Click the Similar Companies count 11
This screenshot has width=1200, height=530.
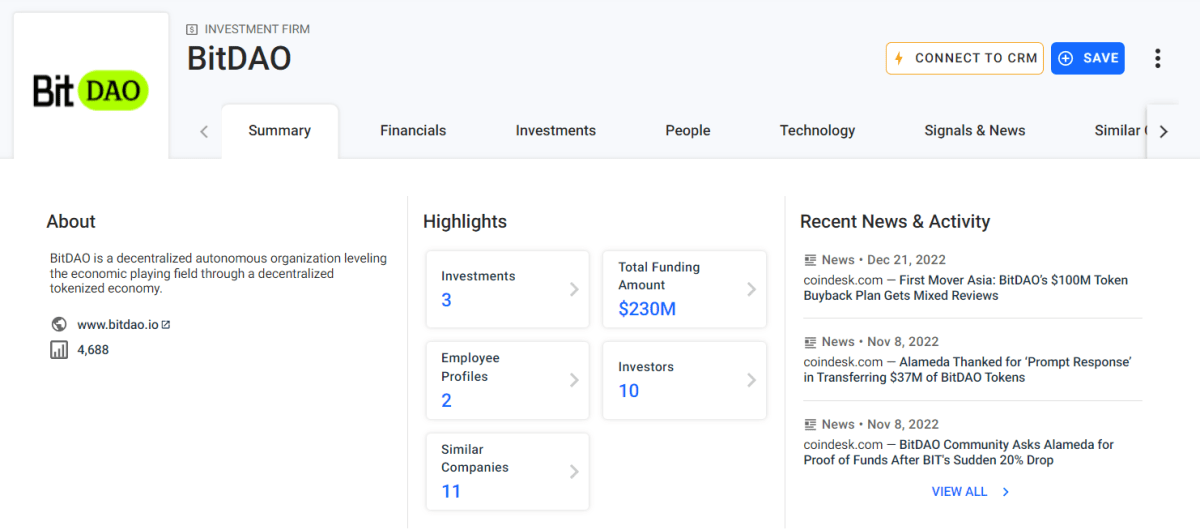click(x=451, y=491)
